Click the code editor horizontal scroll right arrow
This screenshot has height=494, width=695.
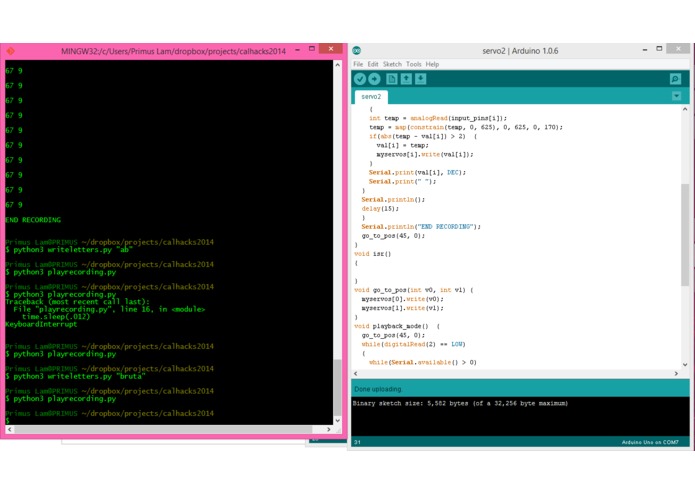676,373
